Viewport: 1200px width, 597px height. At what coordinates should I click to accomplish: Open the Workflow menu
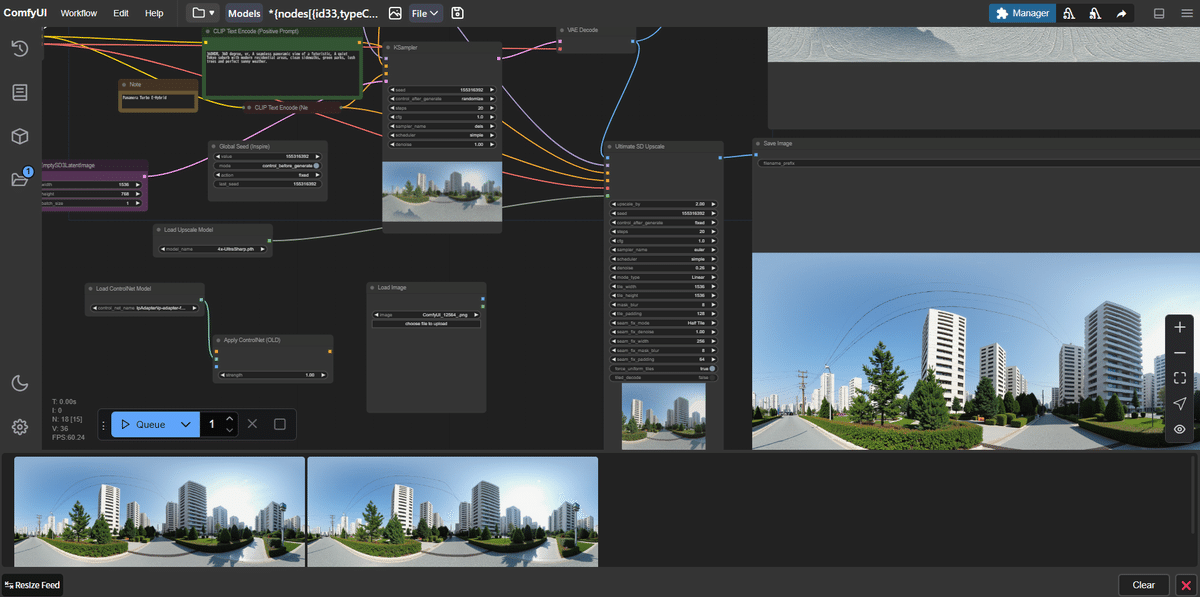(x=79, y=13)
